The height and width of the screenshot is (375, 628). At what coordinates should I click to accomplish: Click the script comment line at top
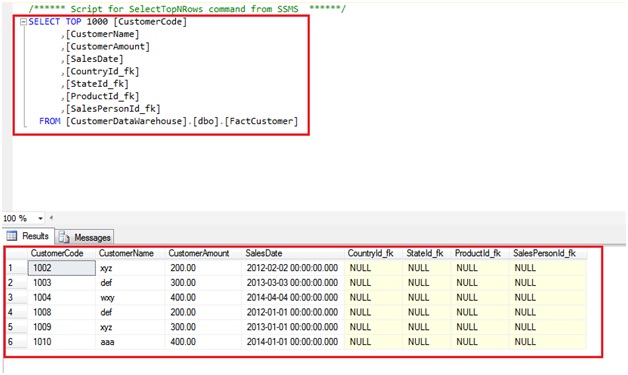(187, 9)
